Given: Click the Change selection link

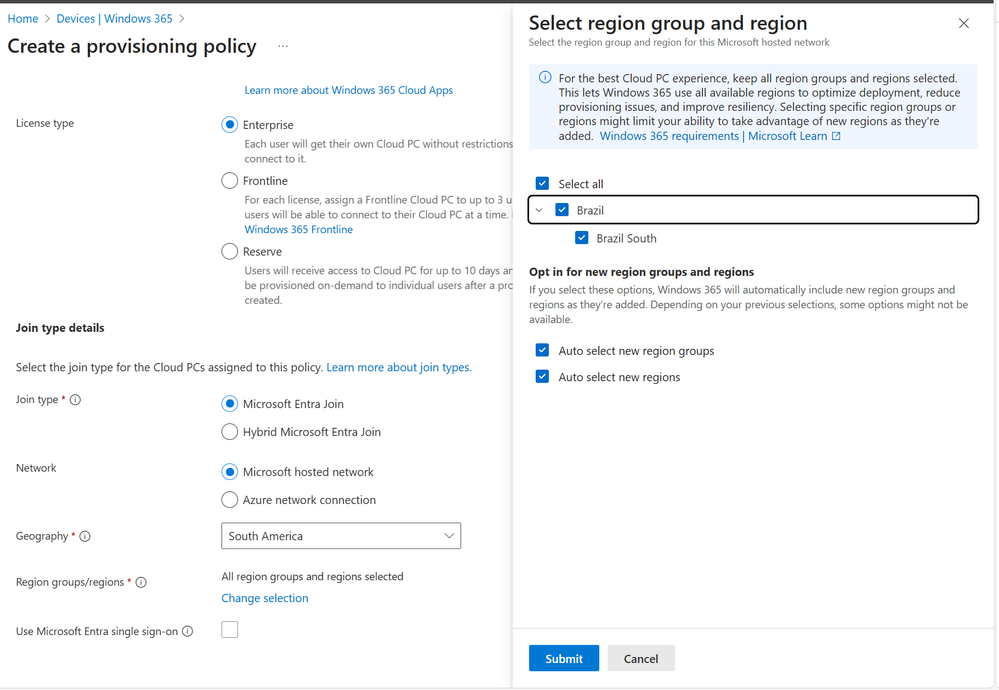Looking at the screenshot, I should (264, 598).
